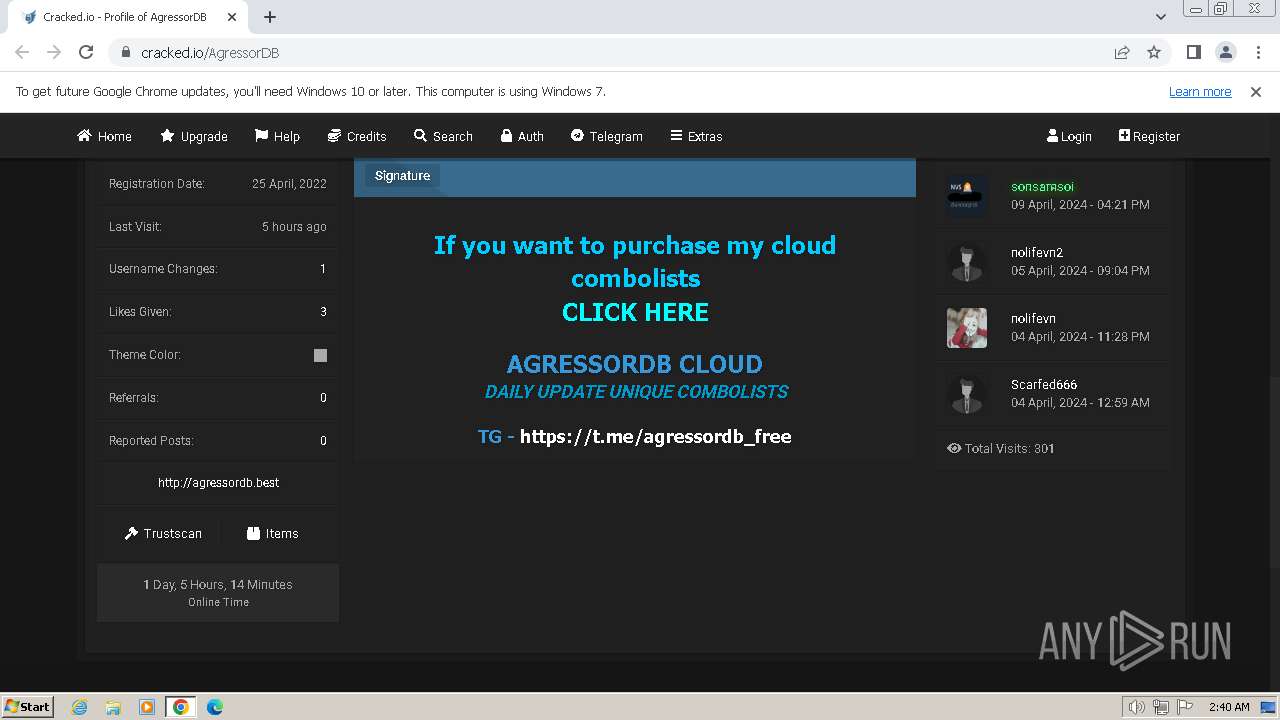The width and height of the screenshot is (1280, 720).
Task: Open the Chrome profile icon
Action: (x=1225, y=52)
